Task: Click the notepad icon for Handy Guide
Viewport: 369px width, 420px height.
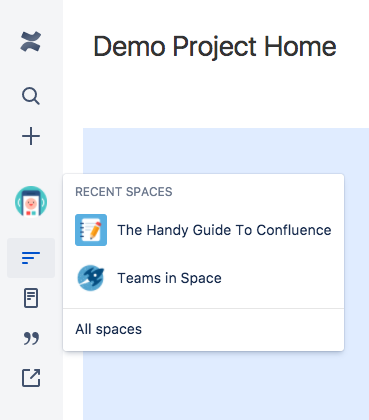Action: pyautogui.click(x=91, y=230)
